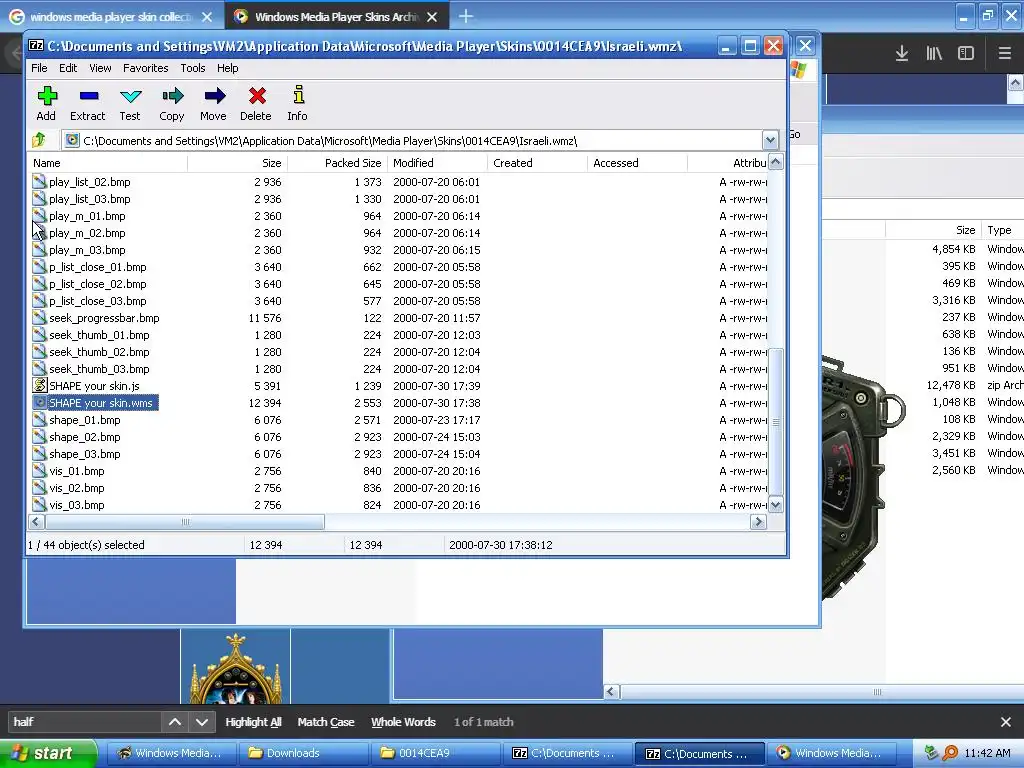Close the find bar
Screen dimensions: 1024x768
coord(1006,722)
